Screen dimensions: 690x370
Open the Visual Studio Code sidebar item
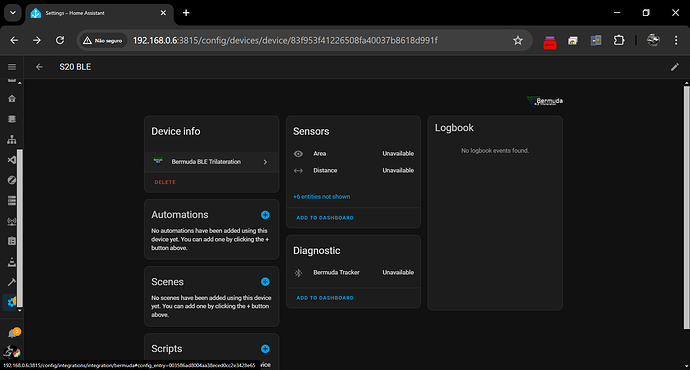click(12, 160)
